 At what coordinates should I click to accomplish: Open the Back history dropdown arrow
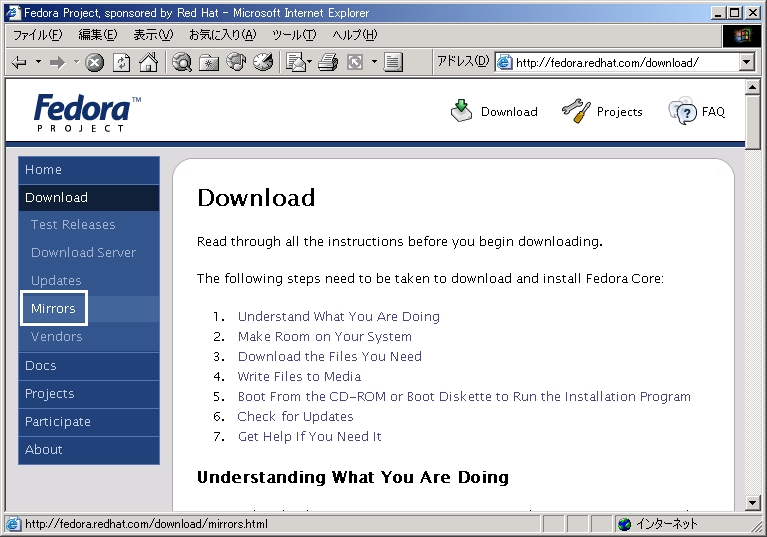38,62
